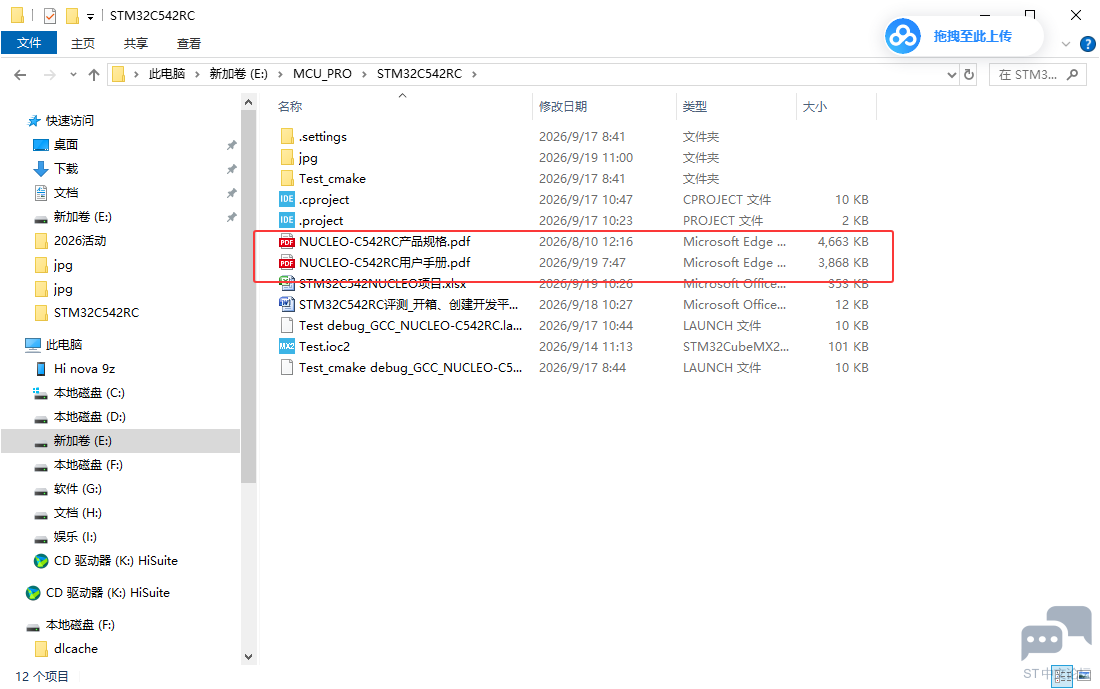
Task: Select Test debug_GCC_NUCLEO-C542RC launch file
Action: pyautogui.click(x=401, y=326)
